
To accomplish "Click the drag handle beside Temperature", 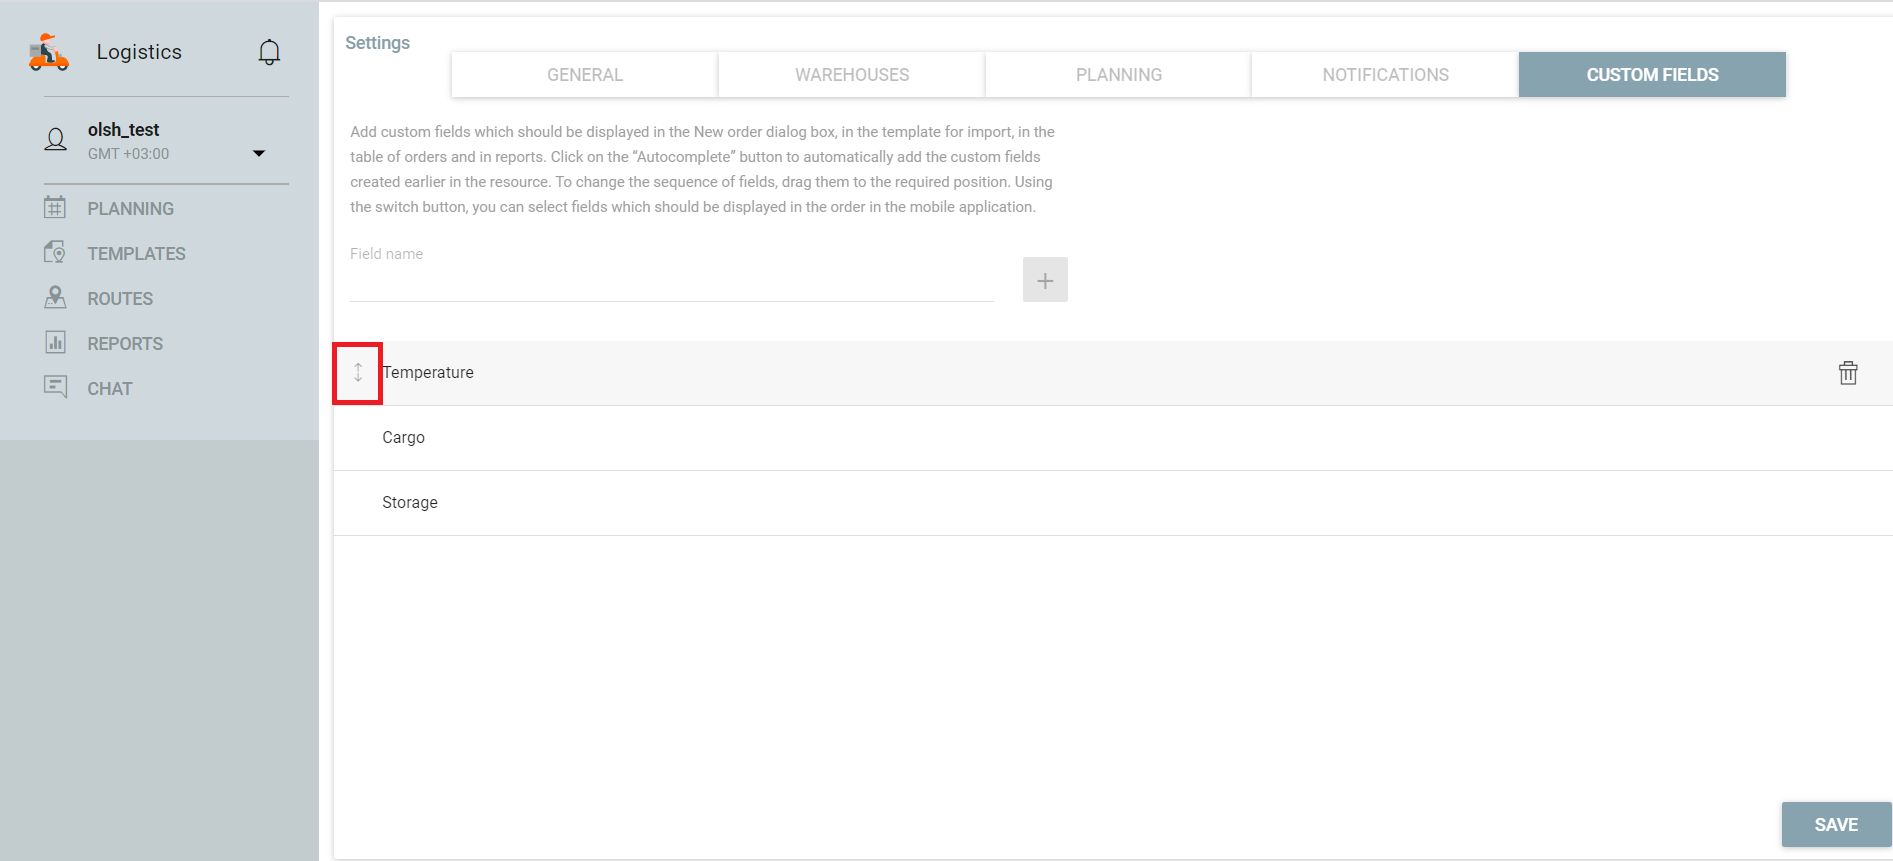I will coord(358,373).
